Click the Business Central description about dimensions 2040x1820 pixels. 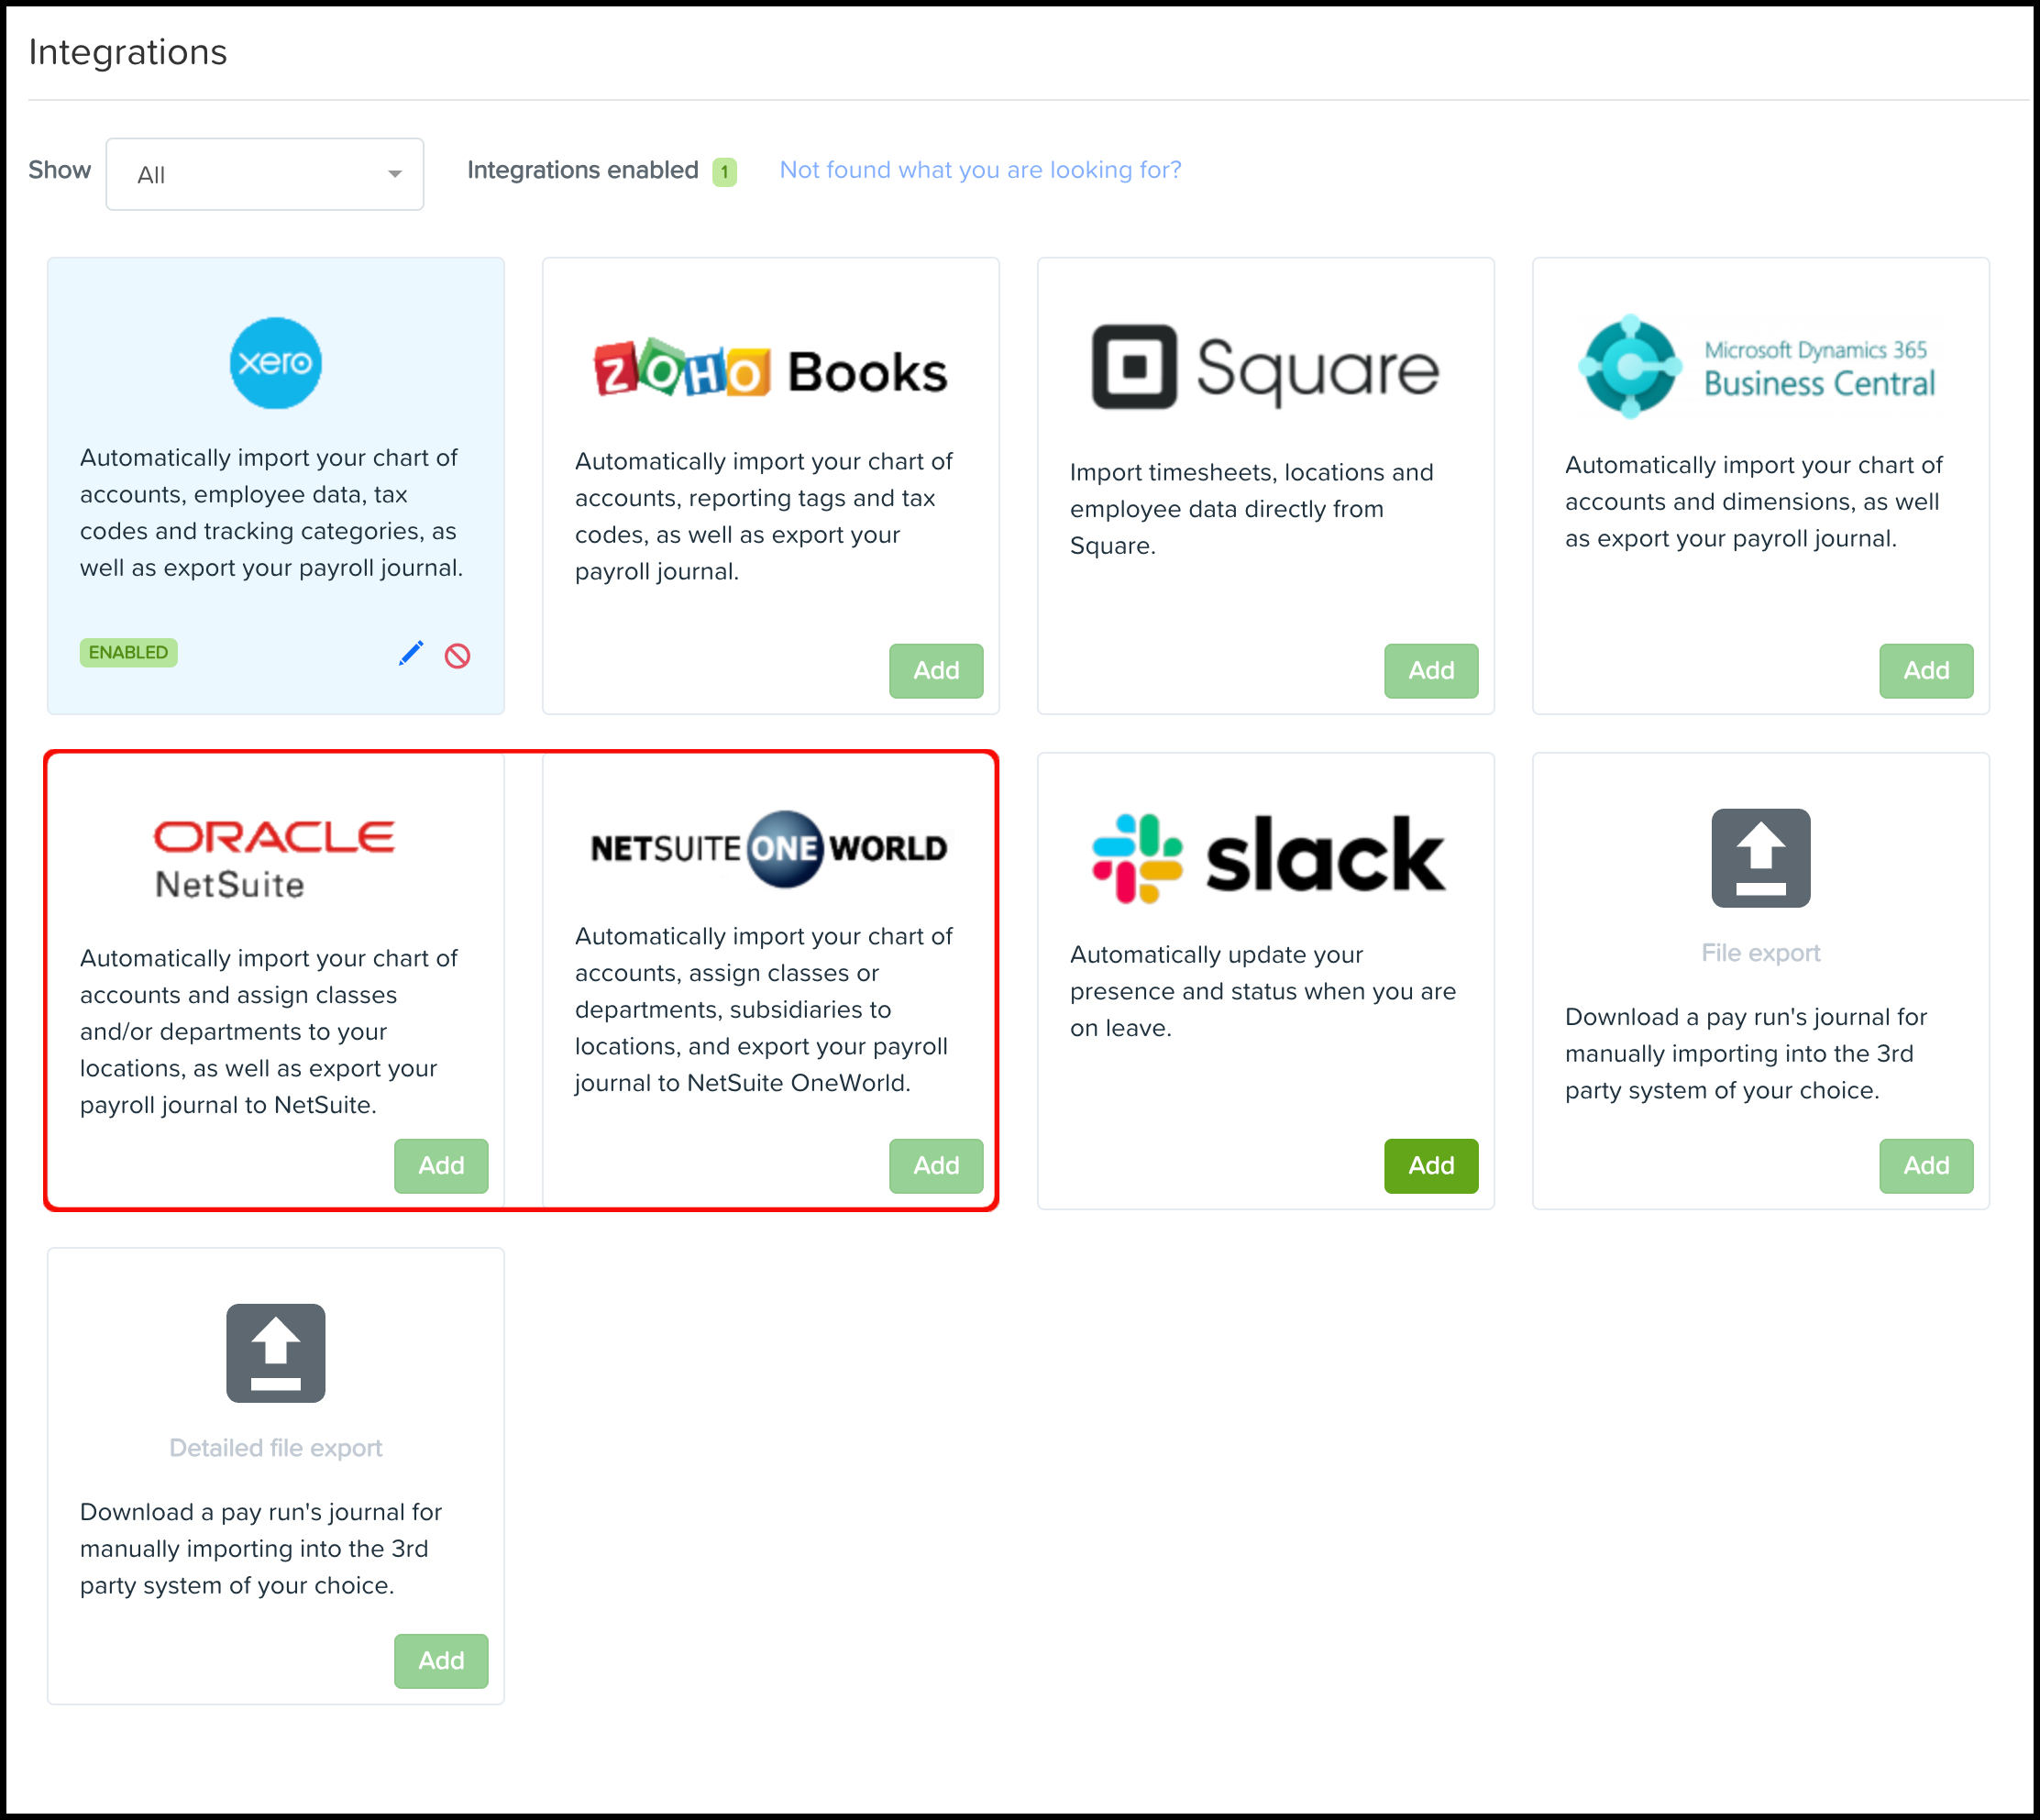[x=1753, y=501]
